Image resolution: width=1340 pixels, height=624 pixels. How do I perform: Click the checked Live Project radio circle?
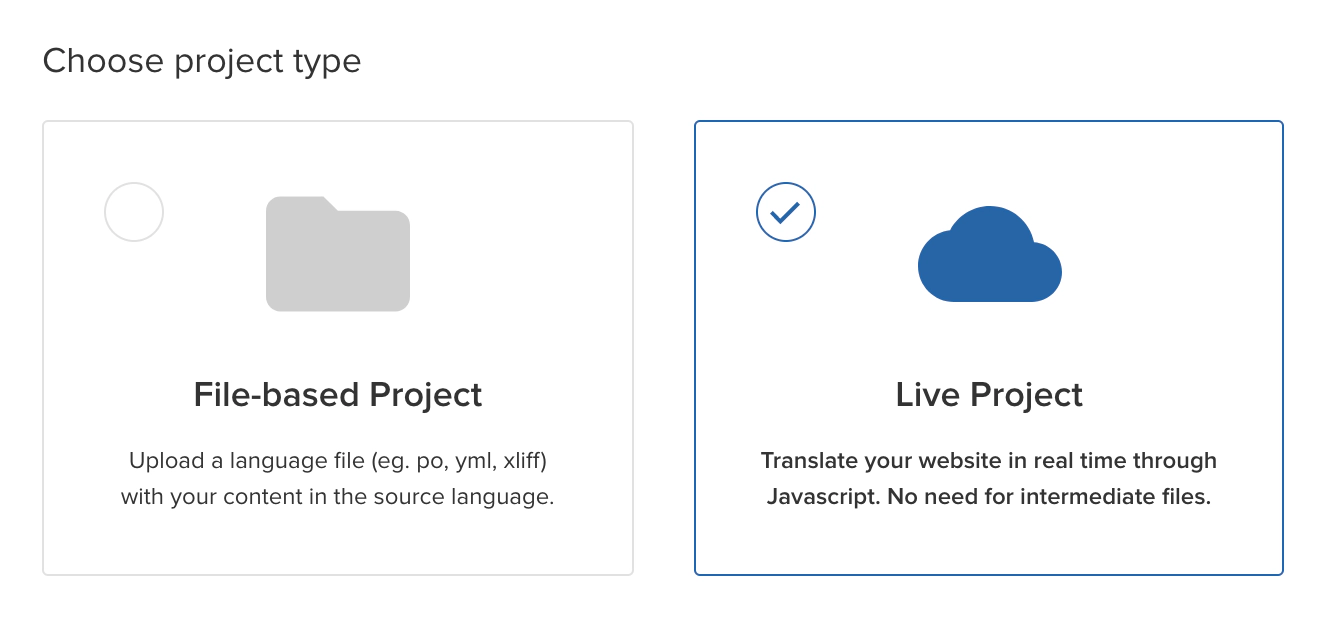pyautogui.click(x=786, y=212)
